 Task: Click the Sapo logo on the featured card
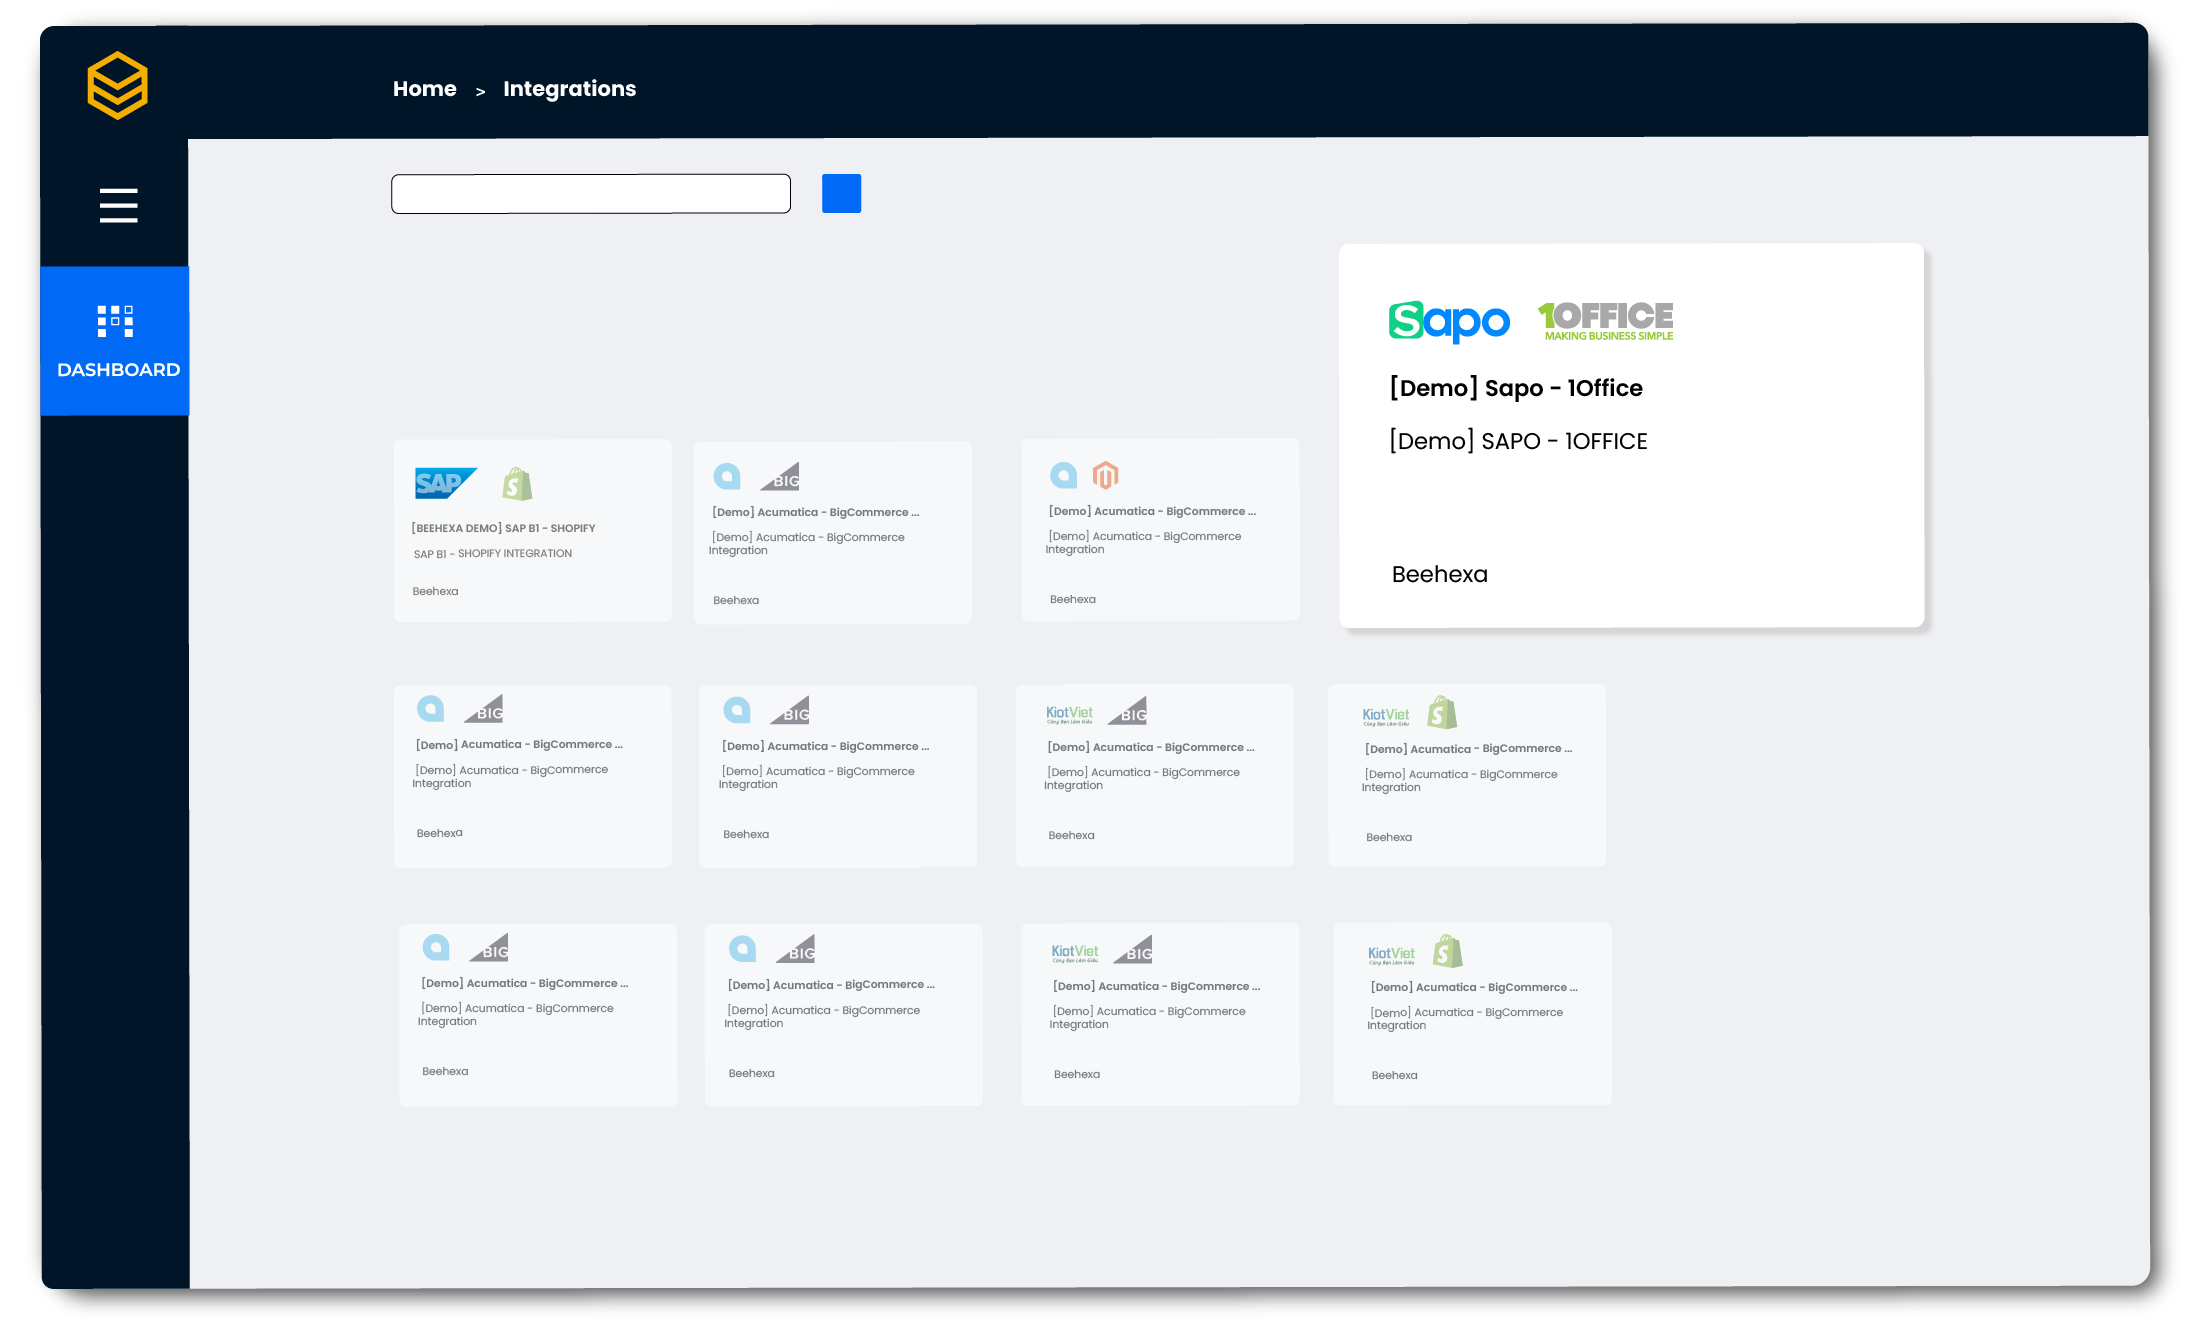(x=1449, y=321)
